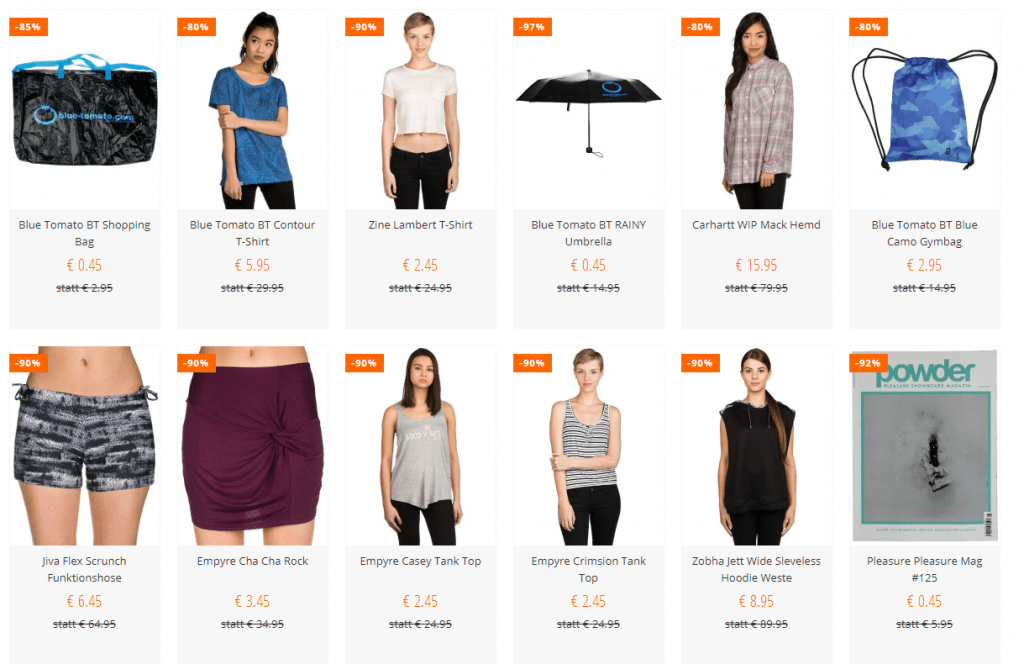
Task: Open the Carhartt WIP Mack Hemd link
Action: click(756, 225)
